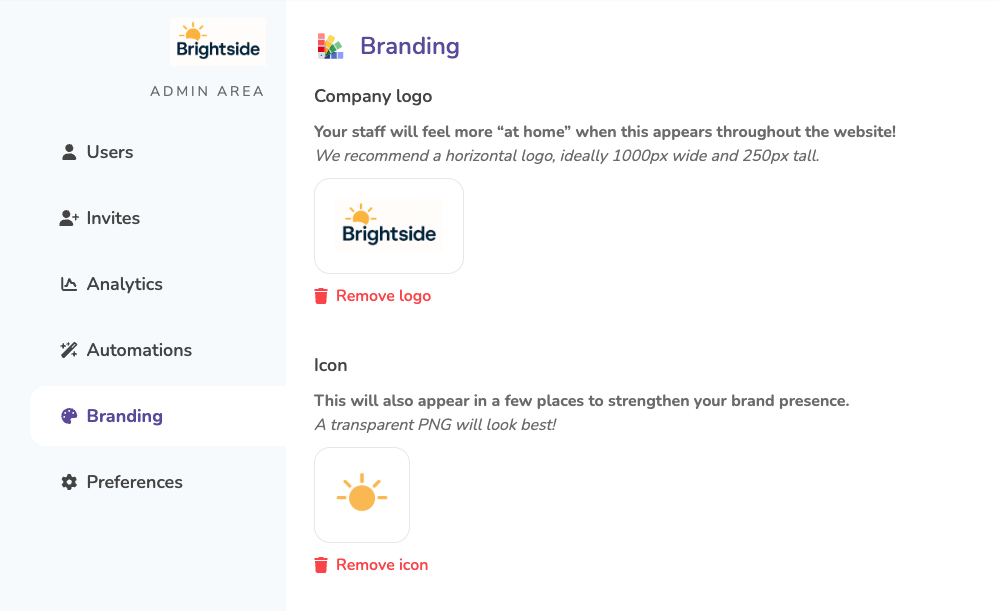Click the Automations magic wand icon

coord(69,350)
